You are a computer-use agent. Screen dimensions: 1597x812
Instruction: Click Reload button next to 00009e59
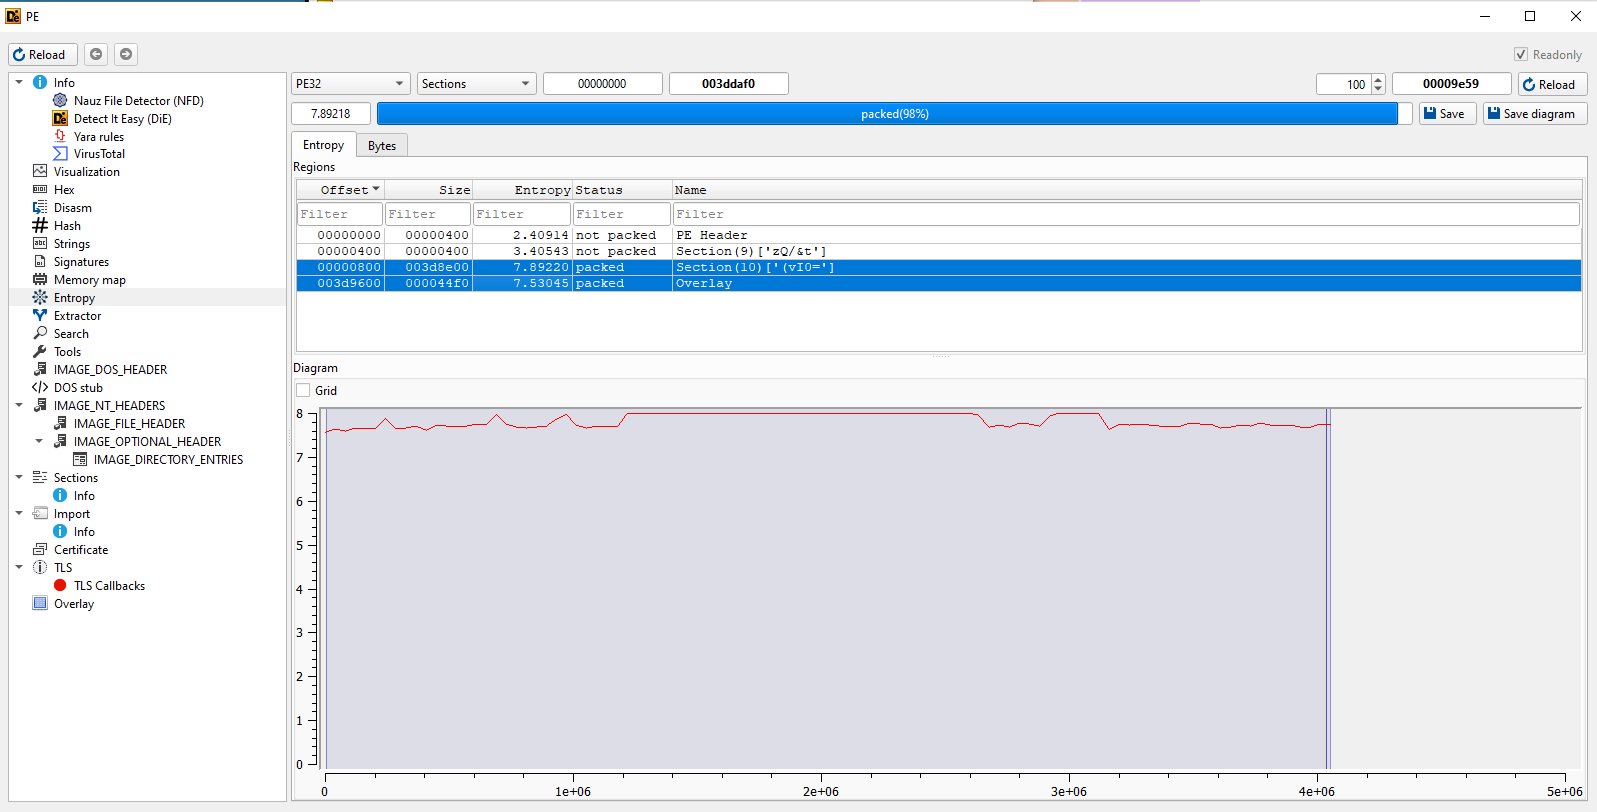point(1552,85)
